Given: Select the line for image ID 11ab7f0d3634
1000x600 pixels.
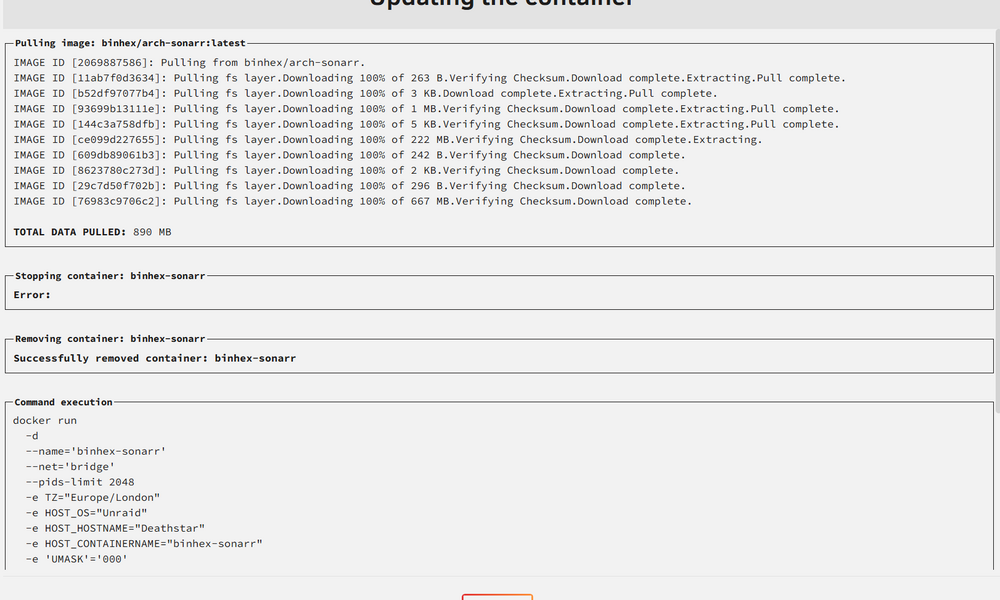Looking at the screenshot, I should click(x=429, y=78).
